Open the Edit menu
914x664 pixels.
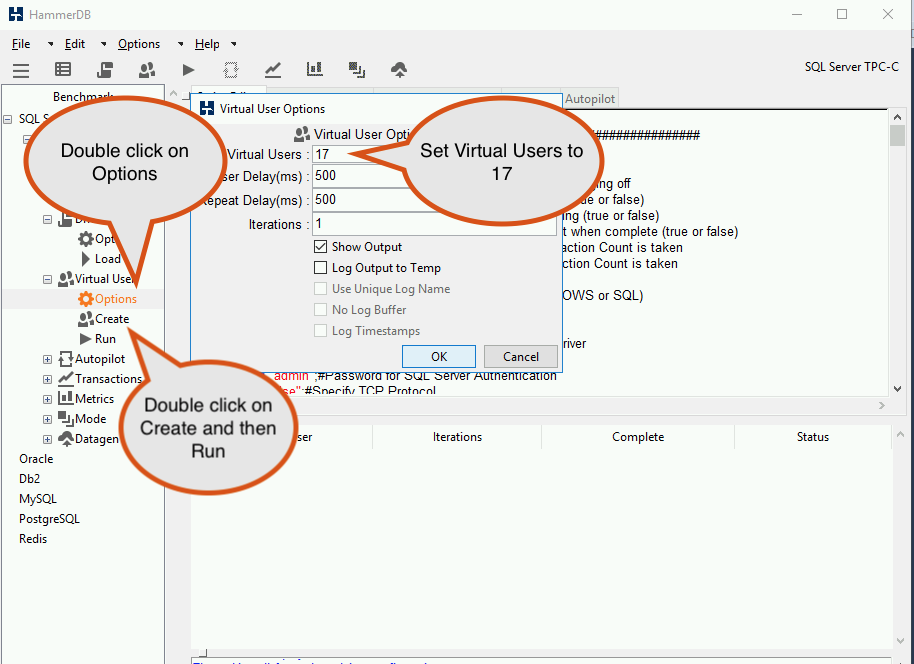click(x=75, y=44)
